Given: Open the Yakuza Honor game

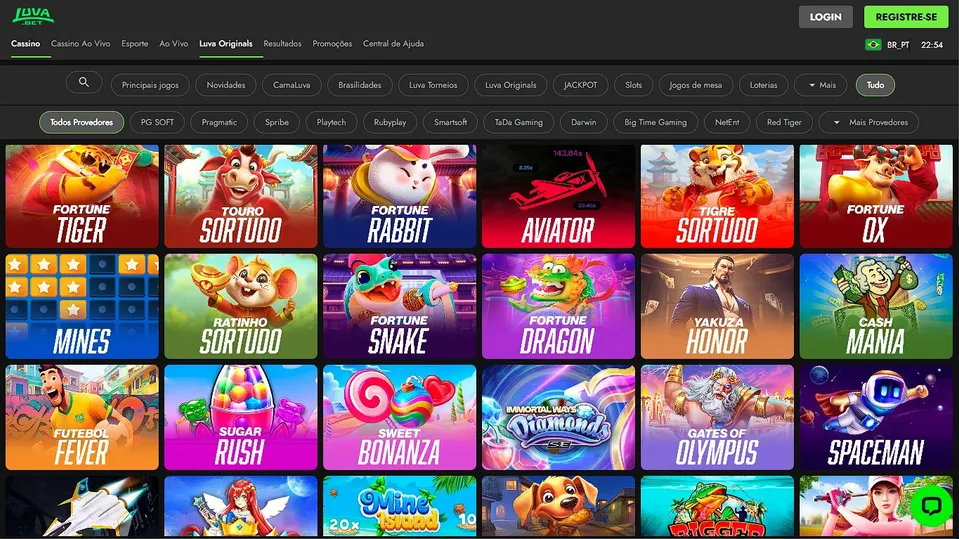Looking at the screenshot, I should [717, 307].
